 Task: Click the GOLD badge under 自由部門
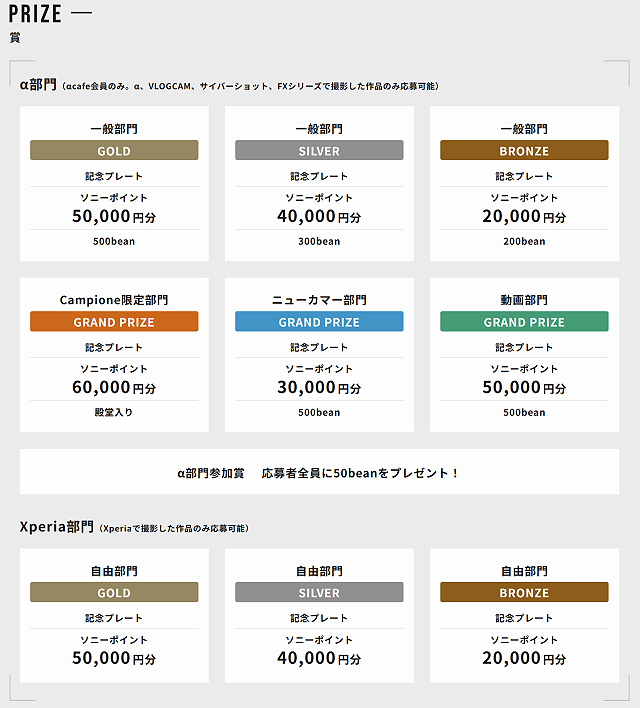(x=114, y=593)
